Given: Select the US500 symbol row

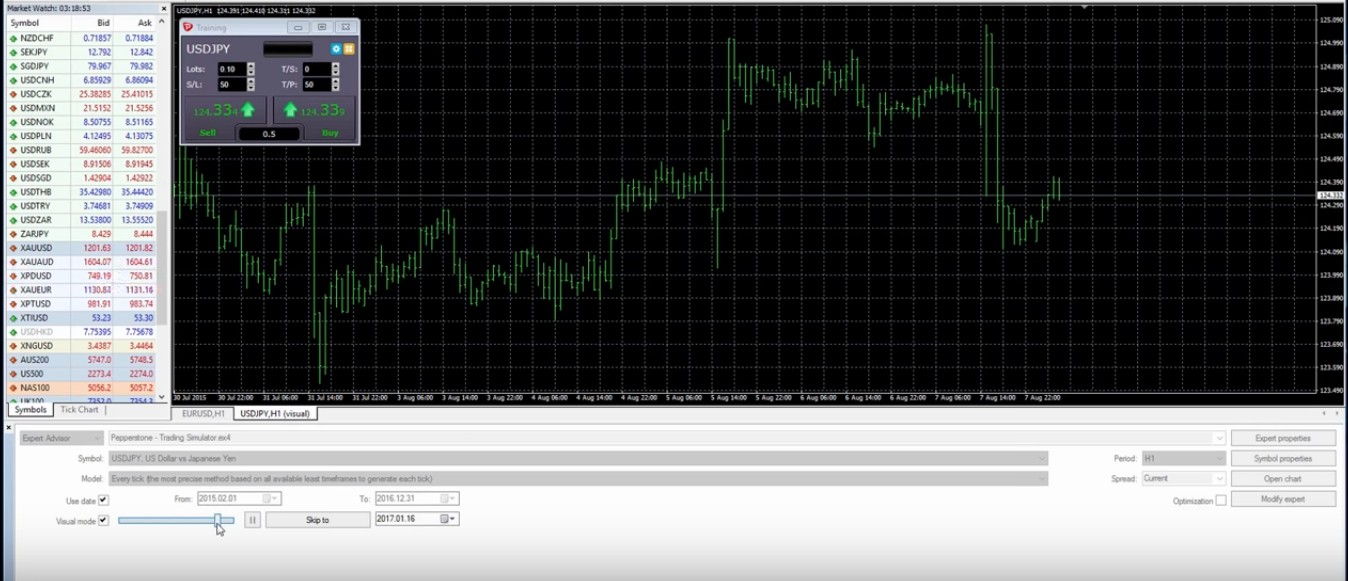Looking at the screenshot, I should [x=81, y=374].
